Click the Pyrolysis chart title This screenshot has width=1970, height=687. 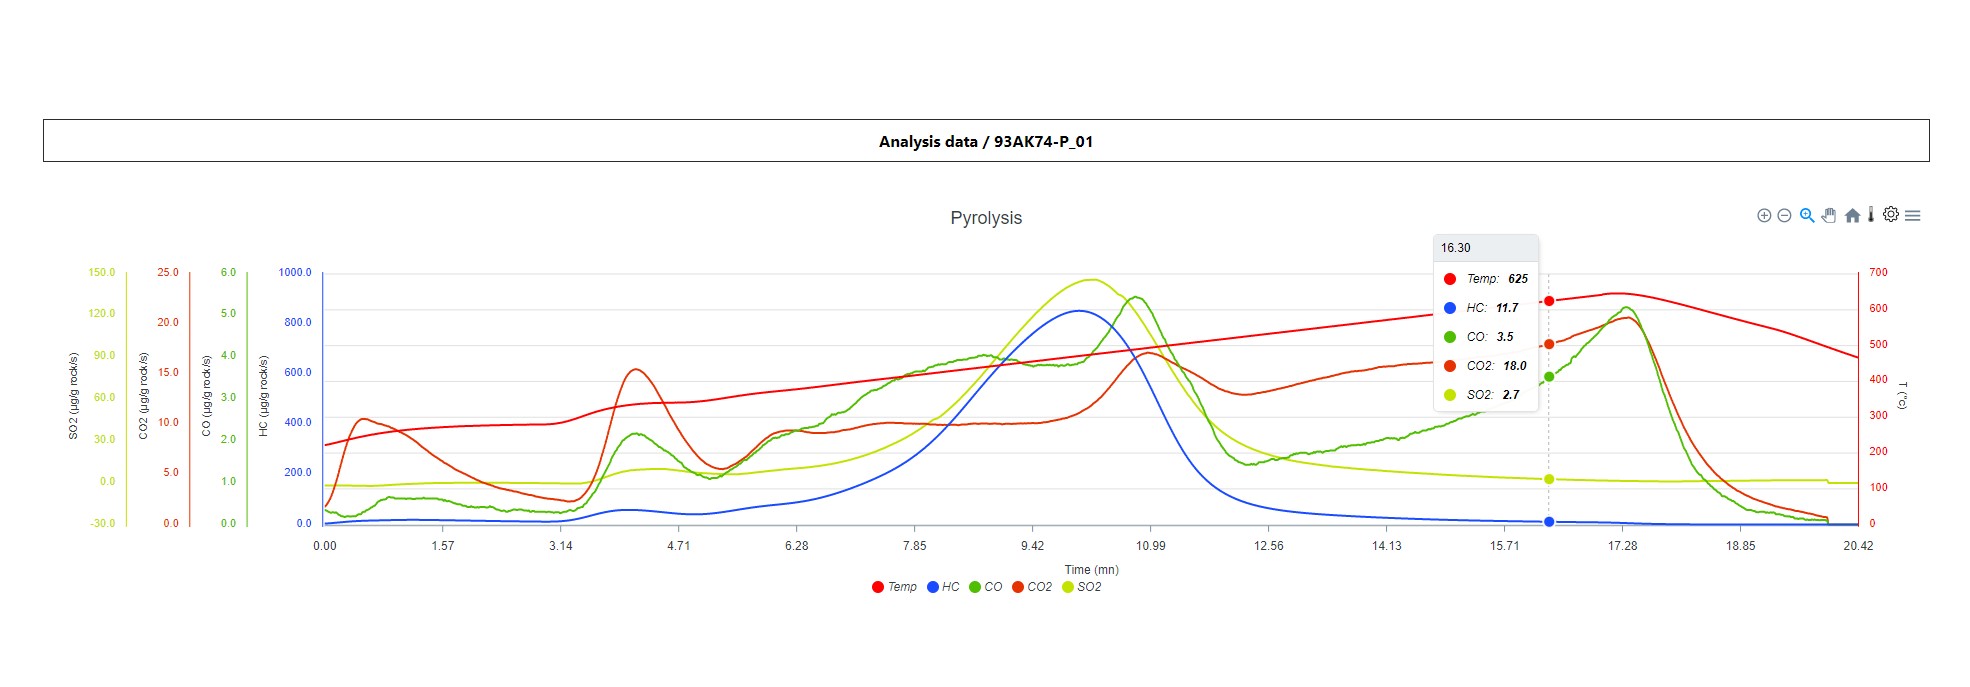coord(986,218)
